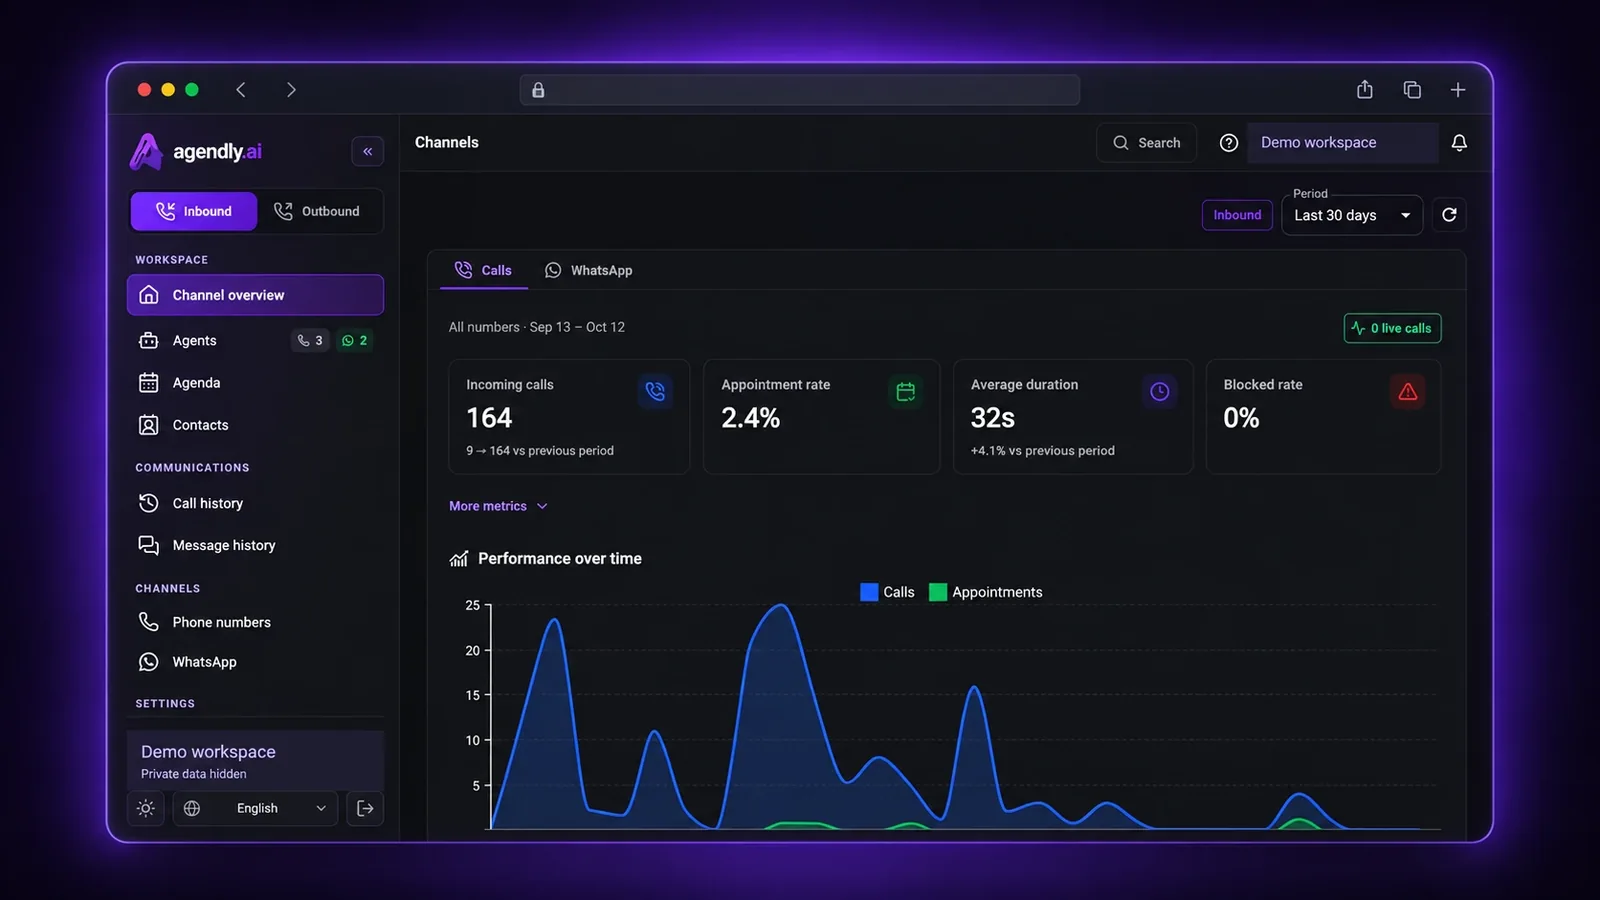
Task: Click the browser address bar
Action: point(800,90)
